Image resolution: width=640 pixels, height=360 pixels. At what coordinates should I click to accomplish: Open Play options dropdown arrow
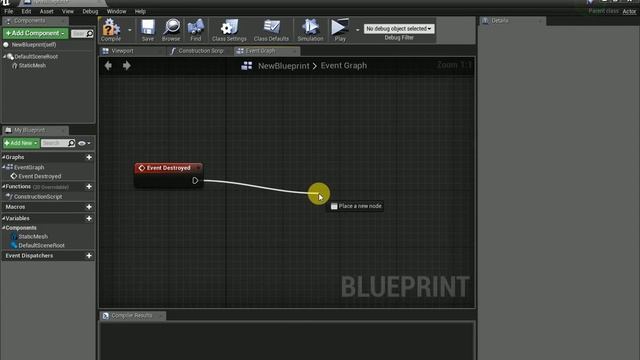point(358,30)
